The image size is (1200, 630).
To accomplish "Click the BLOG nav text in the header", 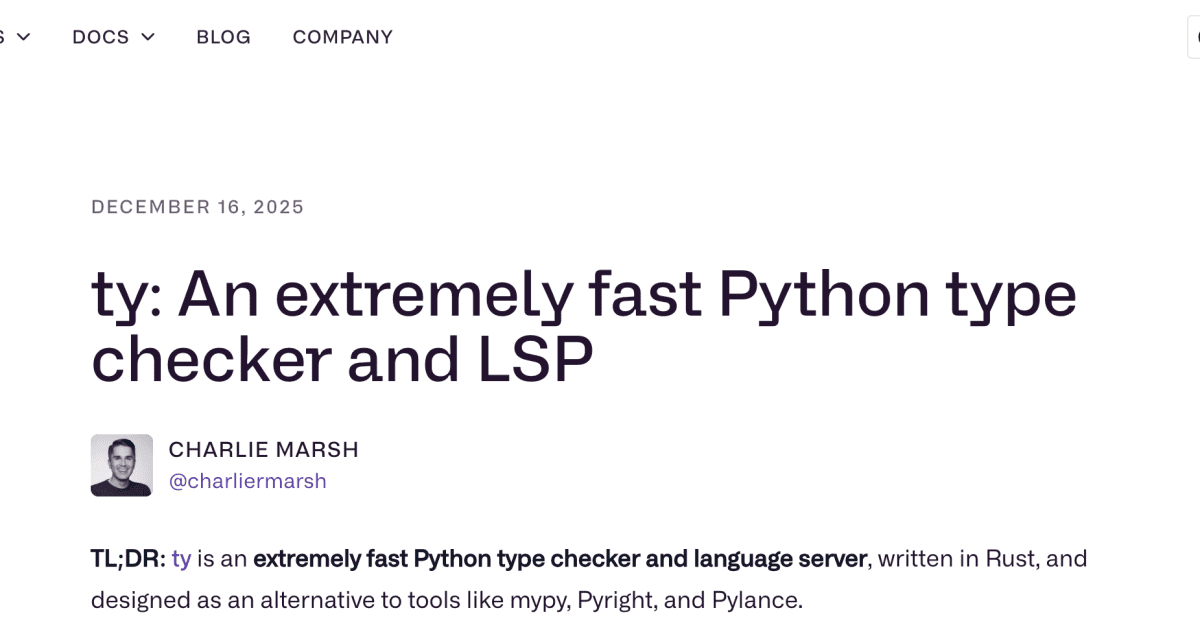I will (223, 37).
